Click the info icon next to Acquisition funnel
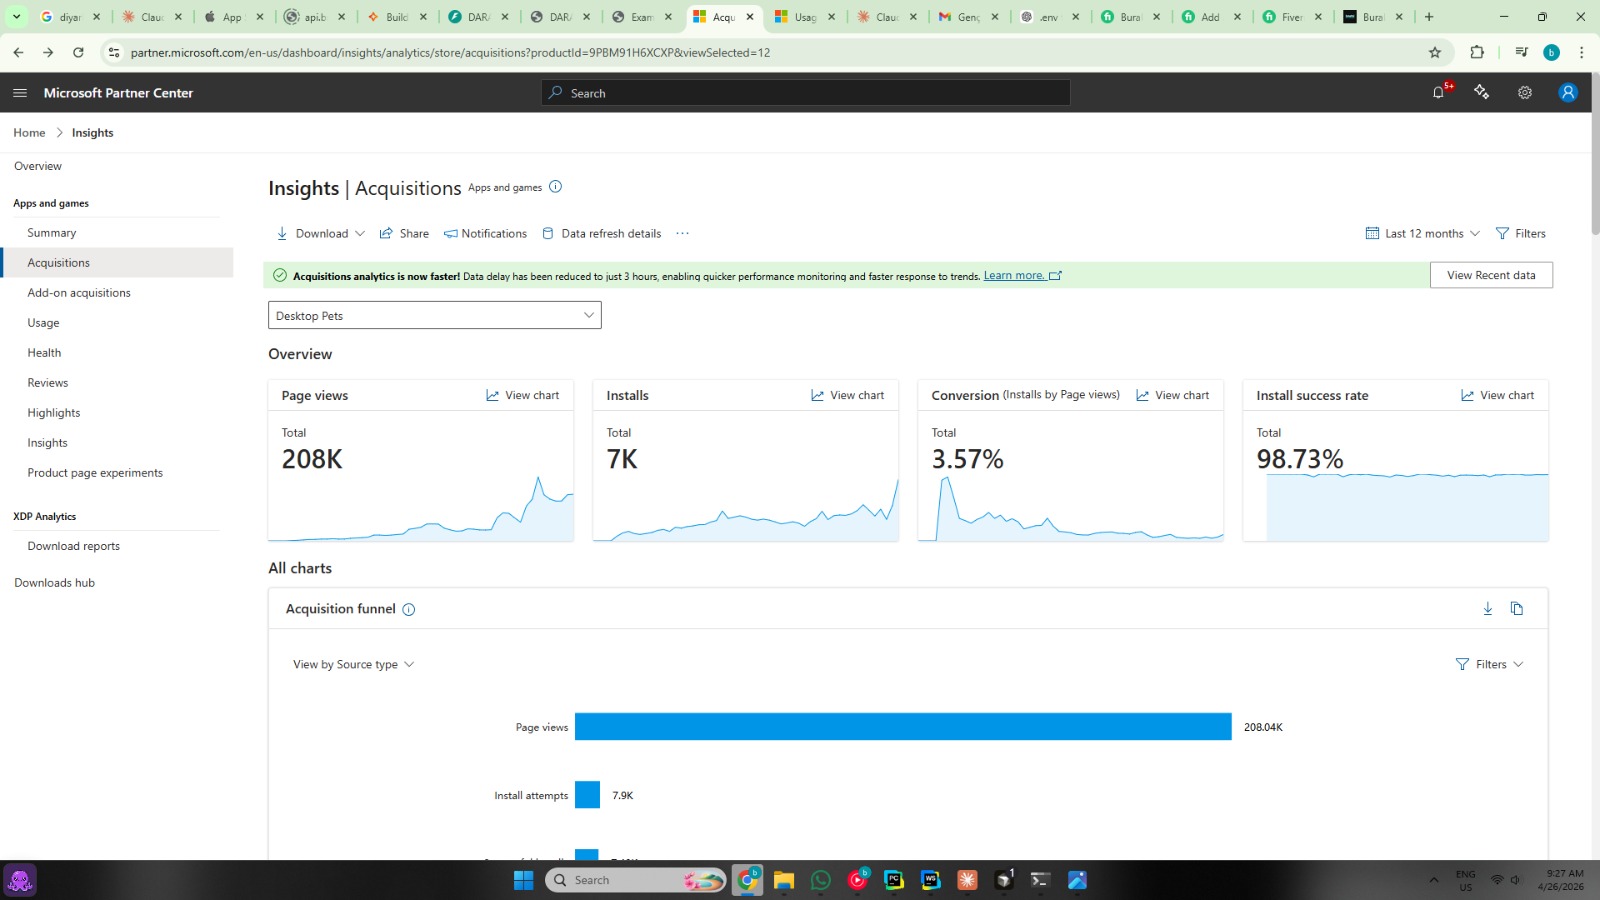Screen dimensions: 1600x900 pyautogui.click(x=409, y=610)
